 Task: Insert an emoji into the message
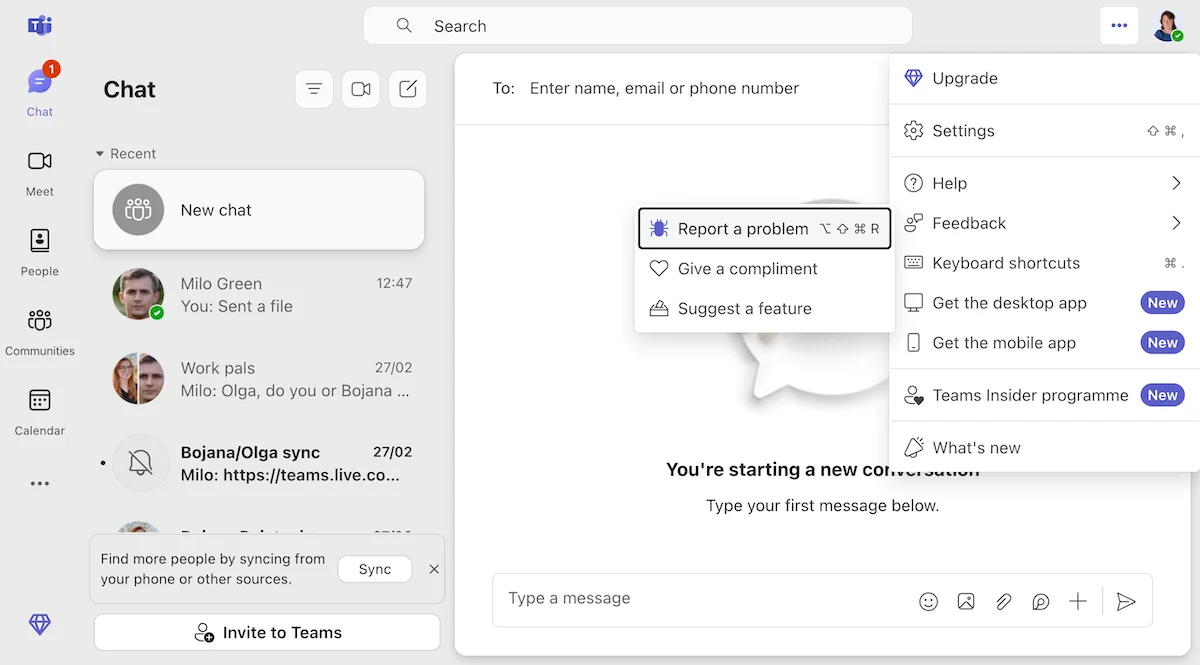coord(928,601)
